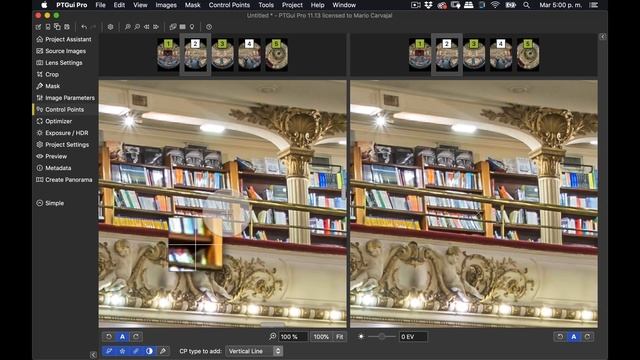The image size is (640, 360).
Task: Collapse panel with top-right chevron
Action: point(602,37)
